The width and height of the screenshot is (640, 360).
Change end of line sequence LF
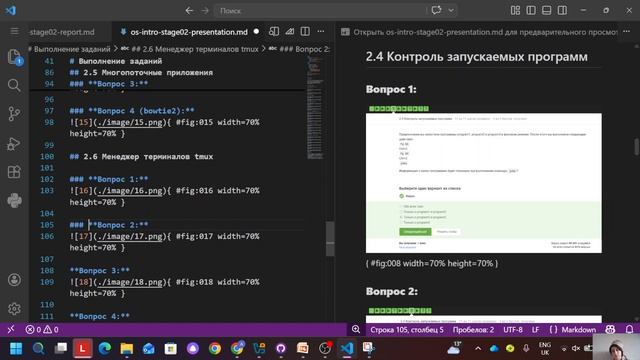(x=536, y=329)
